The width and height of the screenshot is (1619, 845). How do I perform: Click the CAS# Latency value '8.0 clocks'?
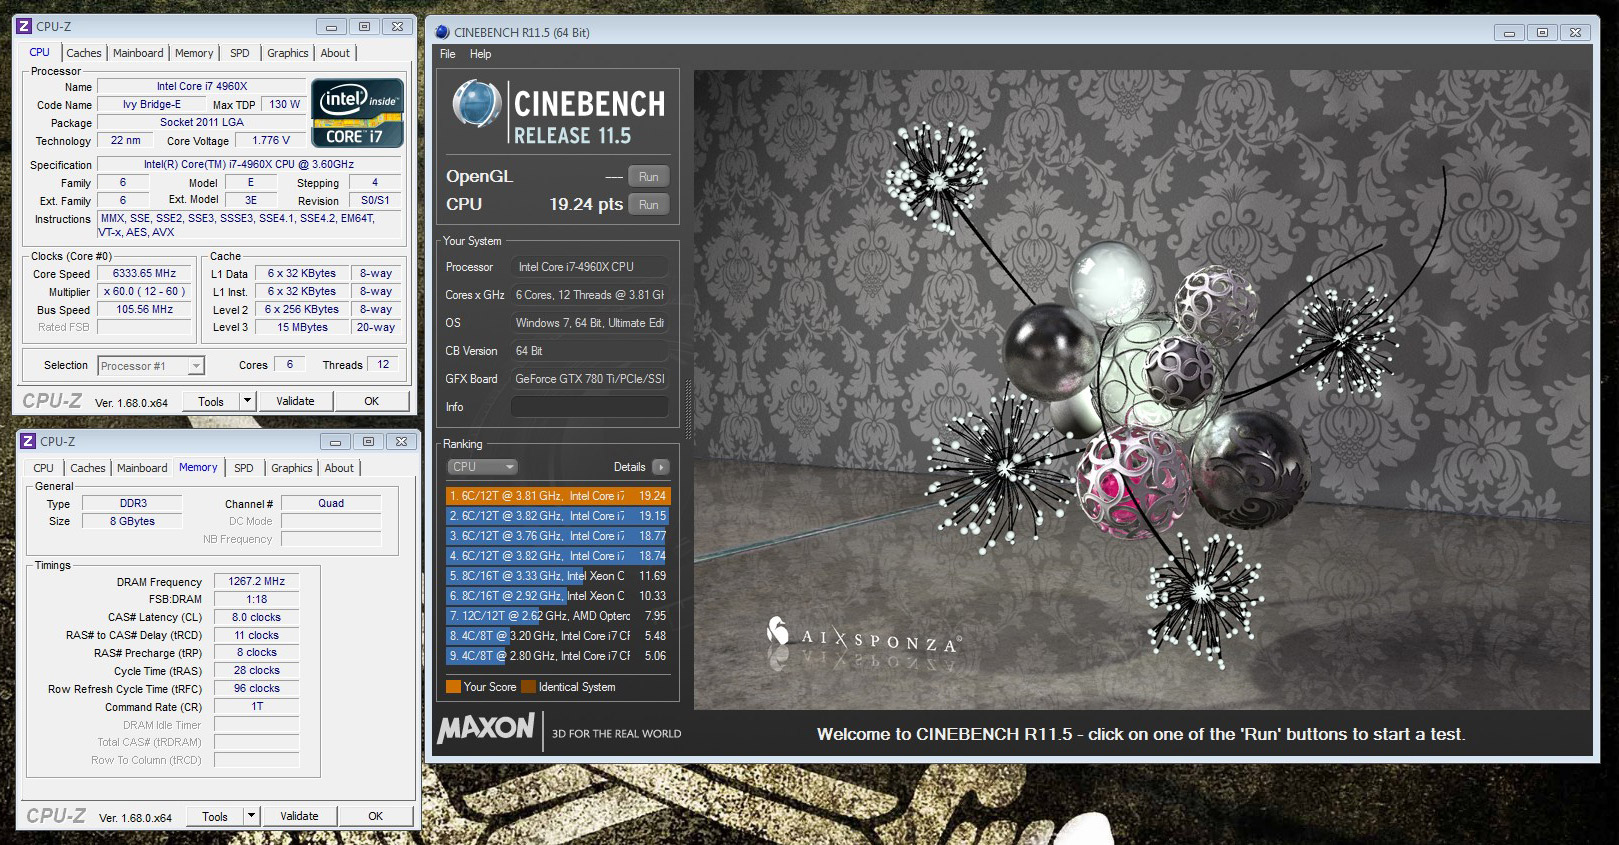pos(257,617)
